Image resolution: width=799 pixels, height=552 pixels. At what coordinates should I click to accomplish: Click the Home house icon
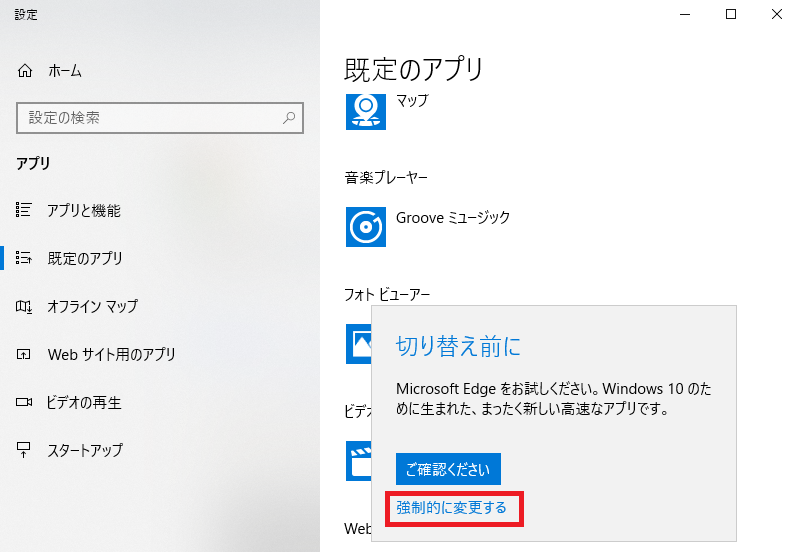(24, 70)
